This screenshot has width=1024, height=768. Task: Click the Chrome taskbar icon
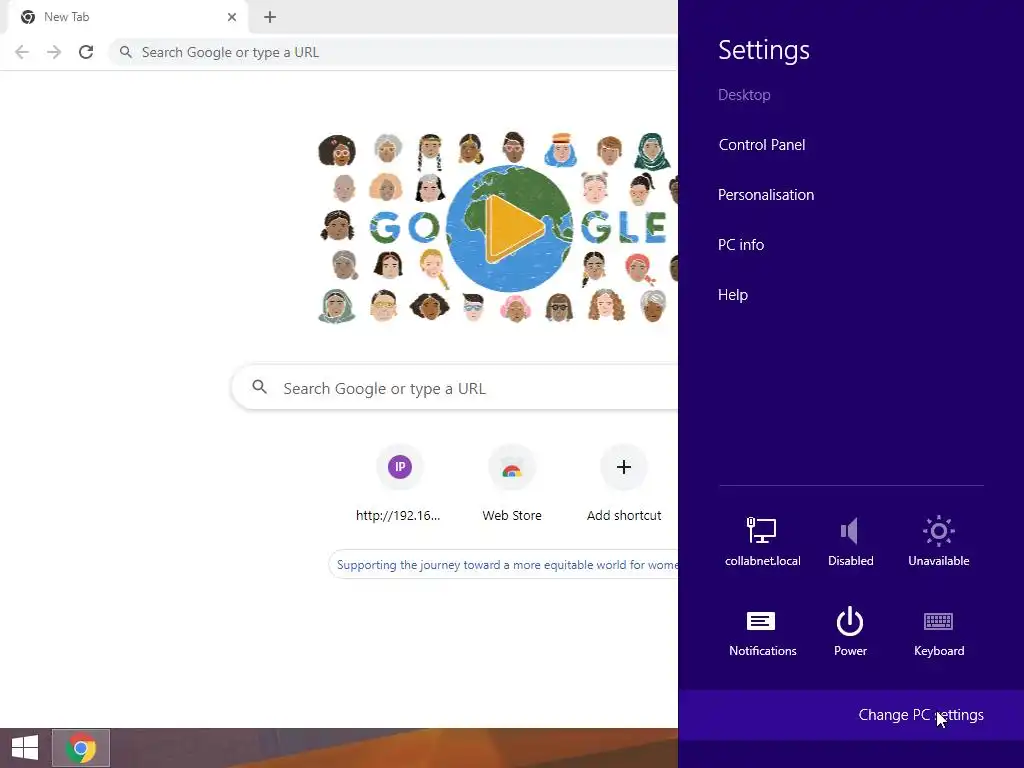(x=81, y=748)
